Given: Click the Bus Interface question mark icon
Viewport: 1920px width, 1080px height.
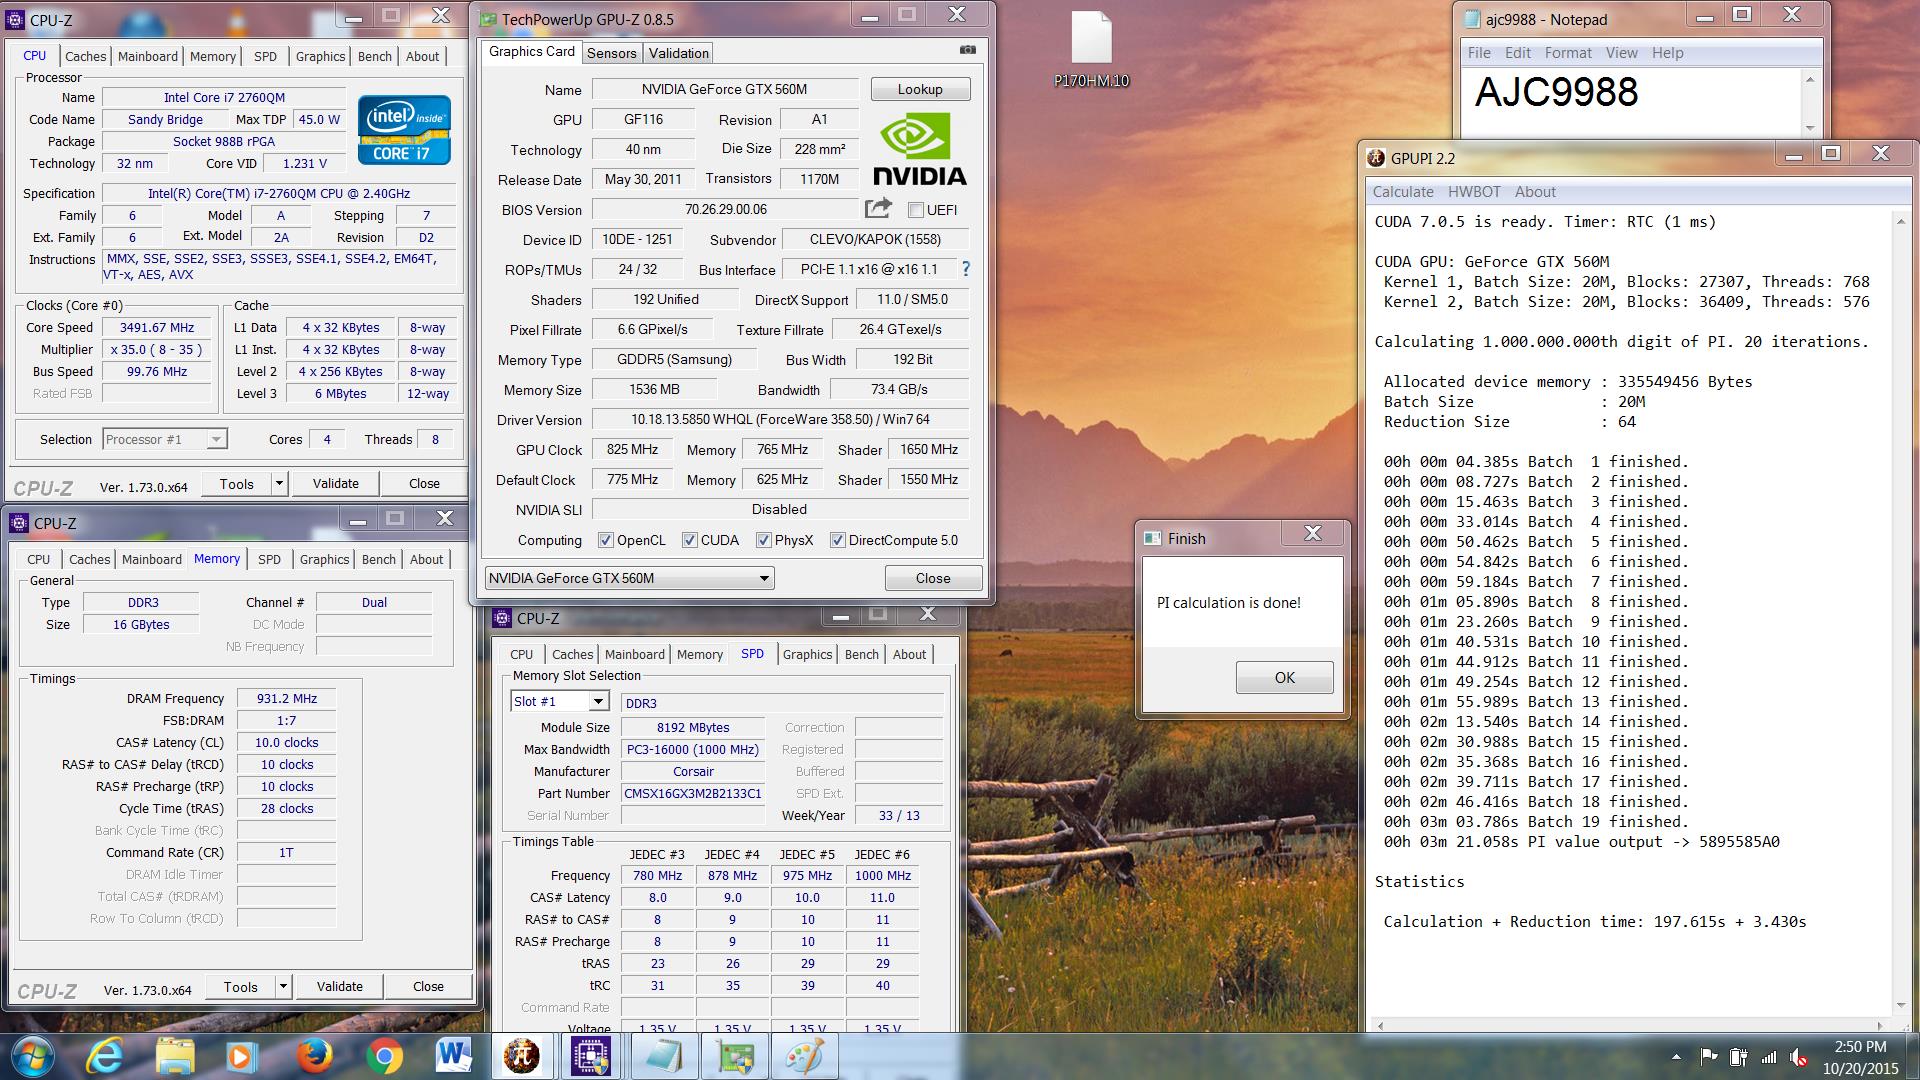Looking at the screenshot, I should point(965,269).
